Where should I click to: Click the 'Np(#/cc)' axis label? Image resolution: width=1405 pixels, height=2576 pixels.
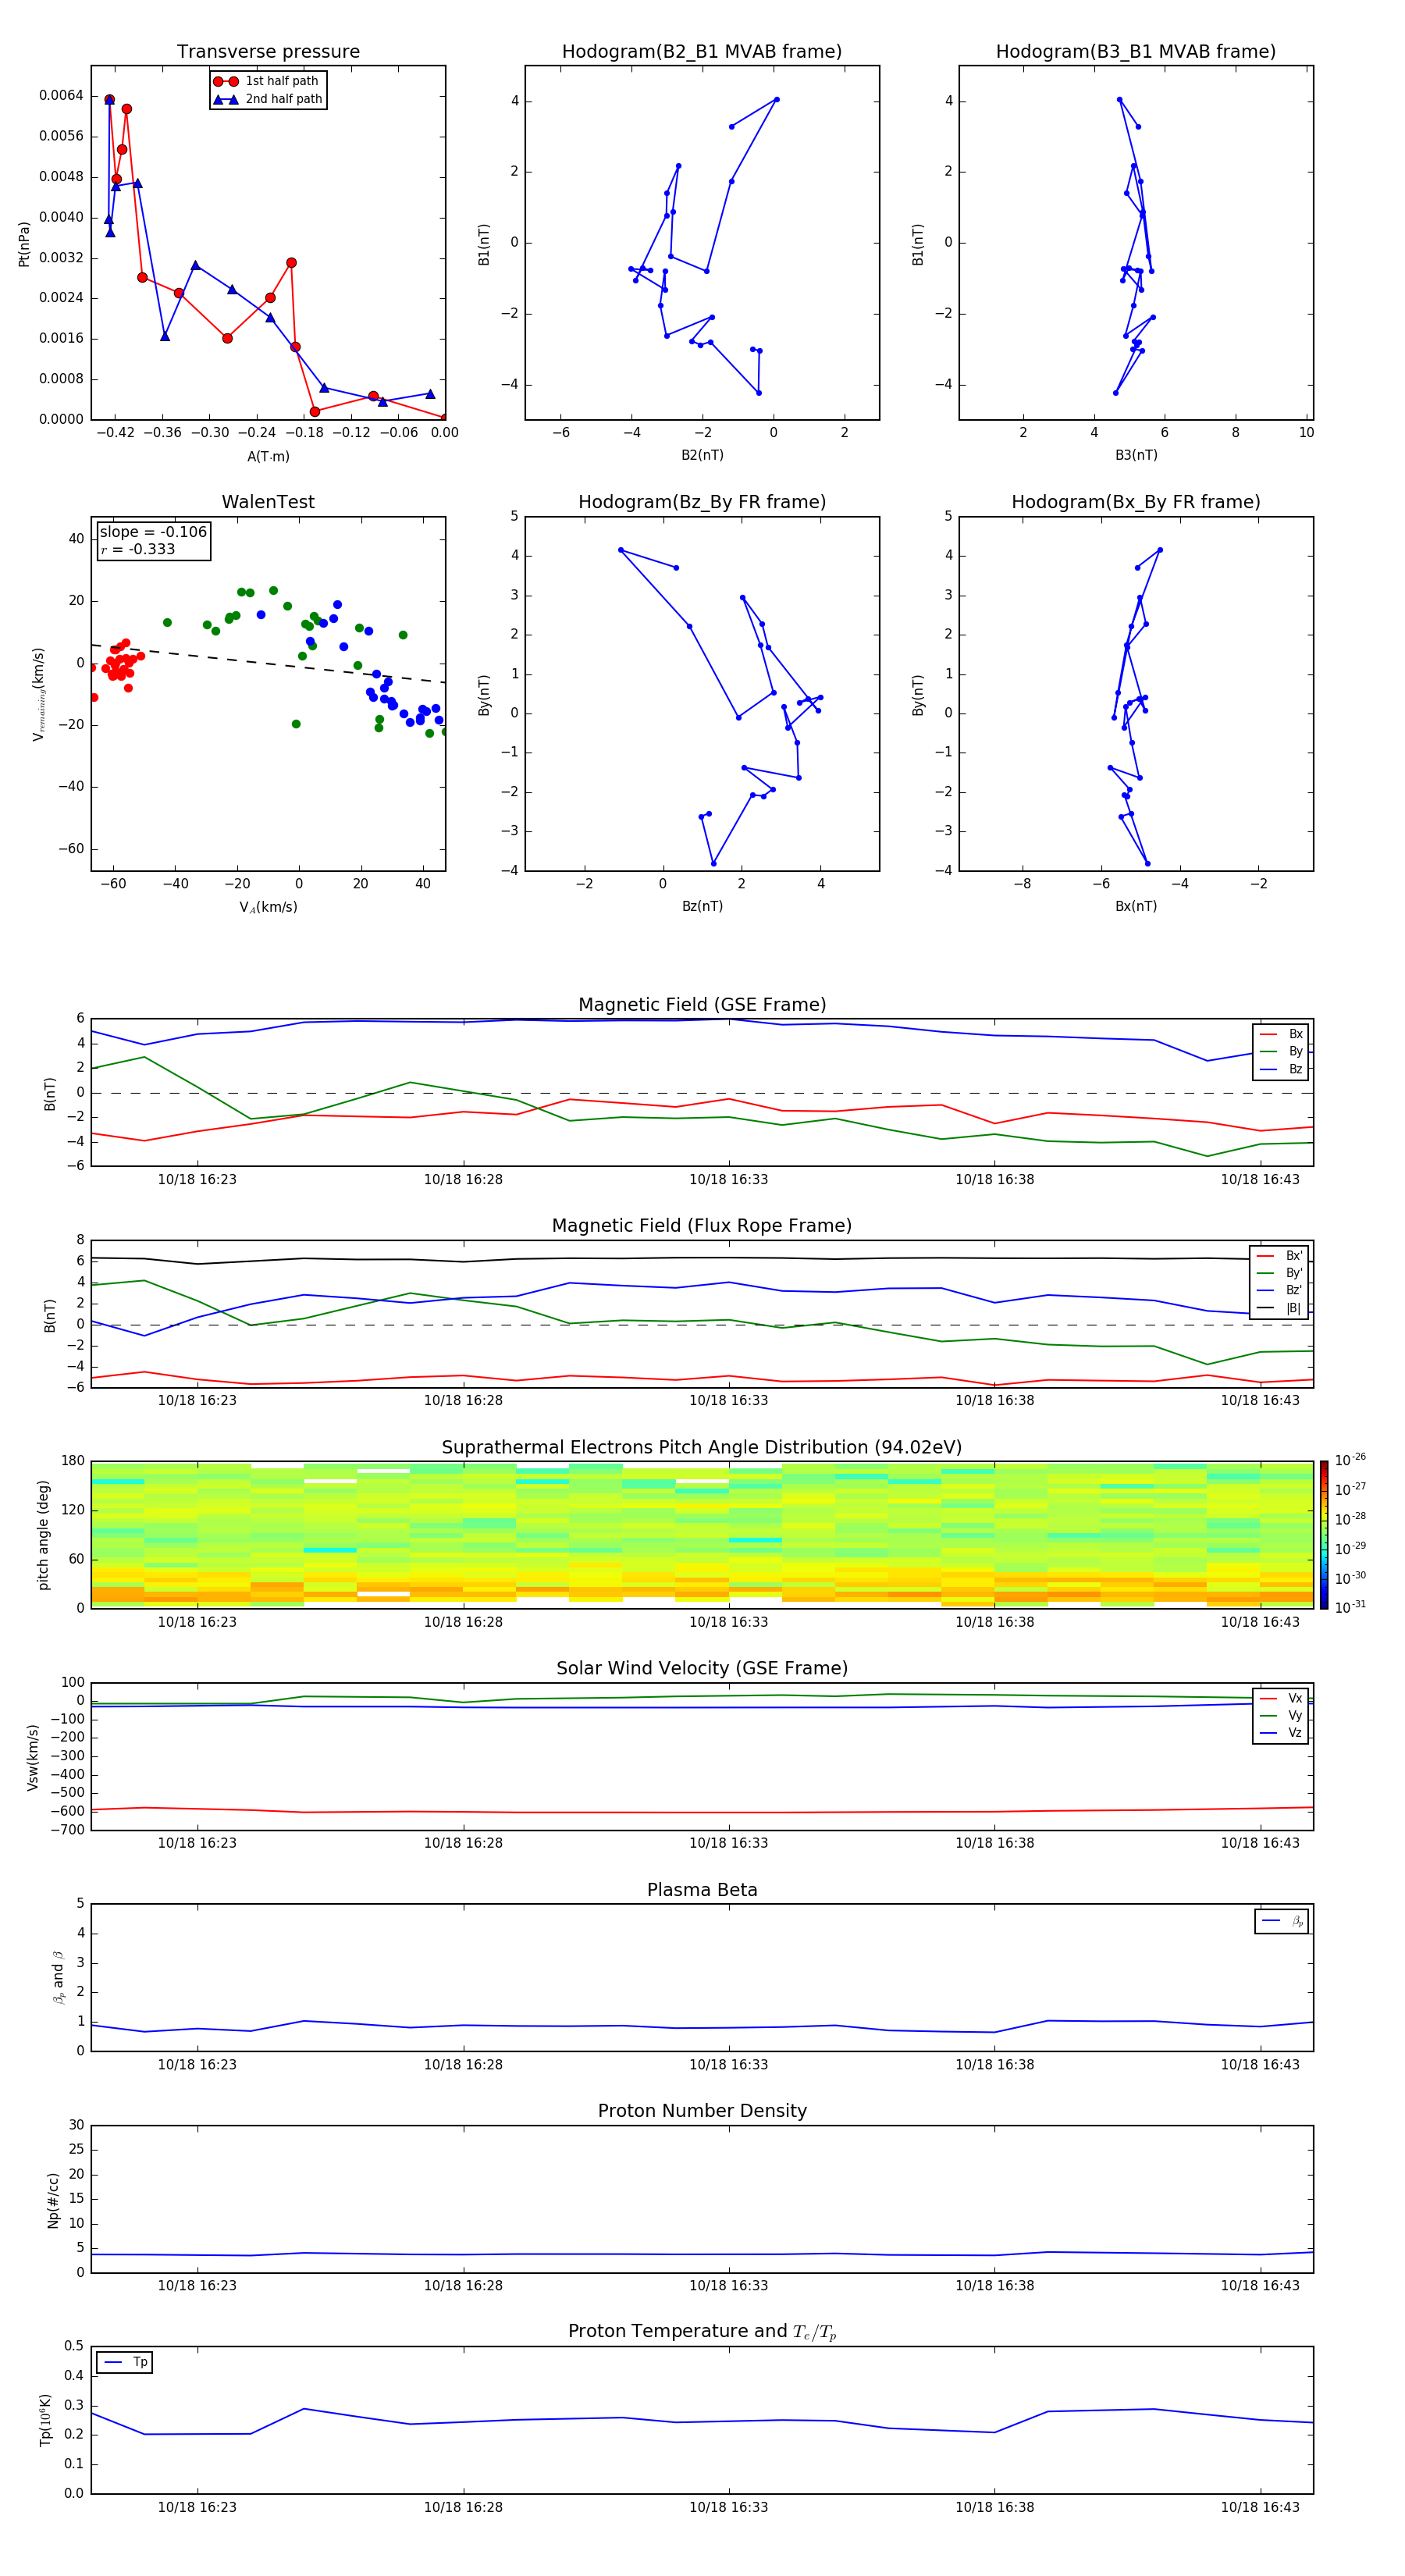(x=53, y=2200)
